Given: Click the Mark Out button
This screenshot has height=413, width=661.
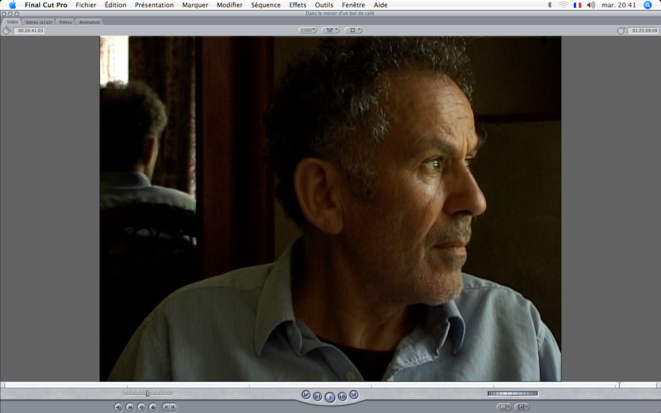Looking at the screenshot, I should tap(173, 407).
